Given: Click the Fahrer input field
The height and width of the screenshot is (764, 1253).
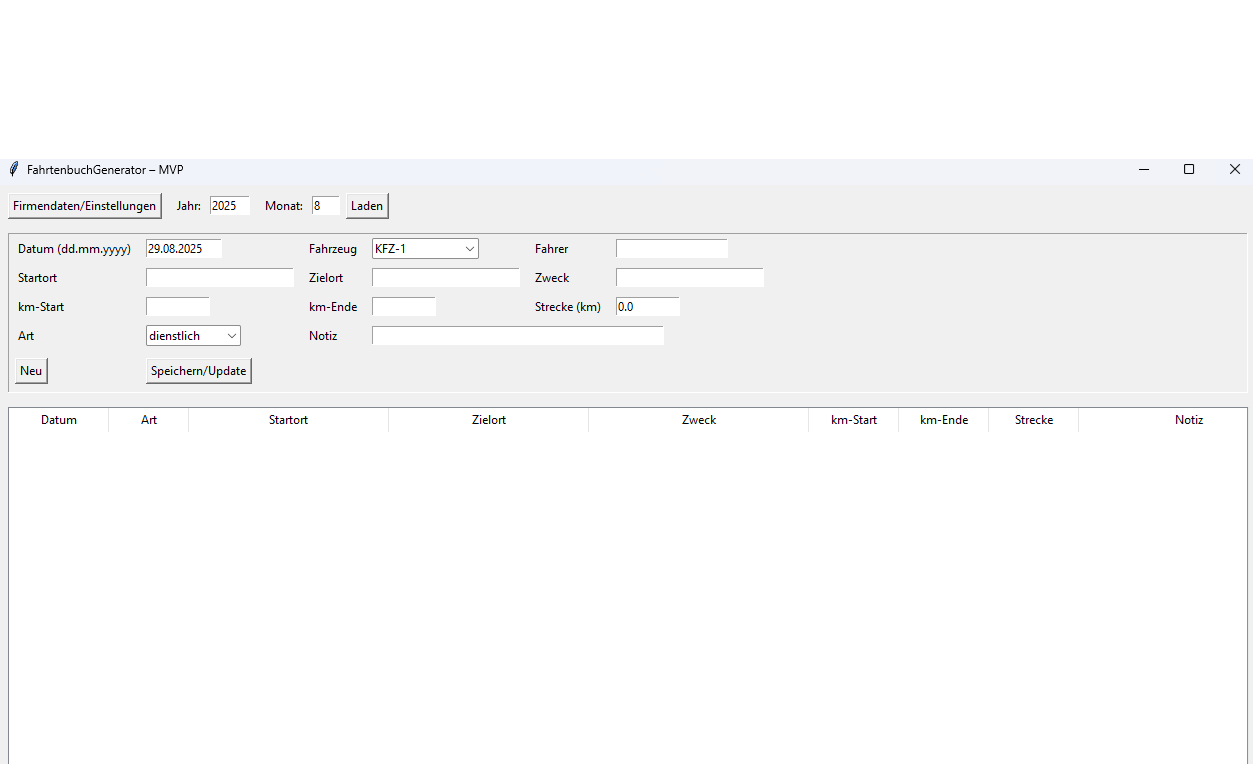Looking at the screenshot, I should (x=671, y=249).
